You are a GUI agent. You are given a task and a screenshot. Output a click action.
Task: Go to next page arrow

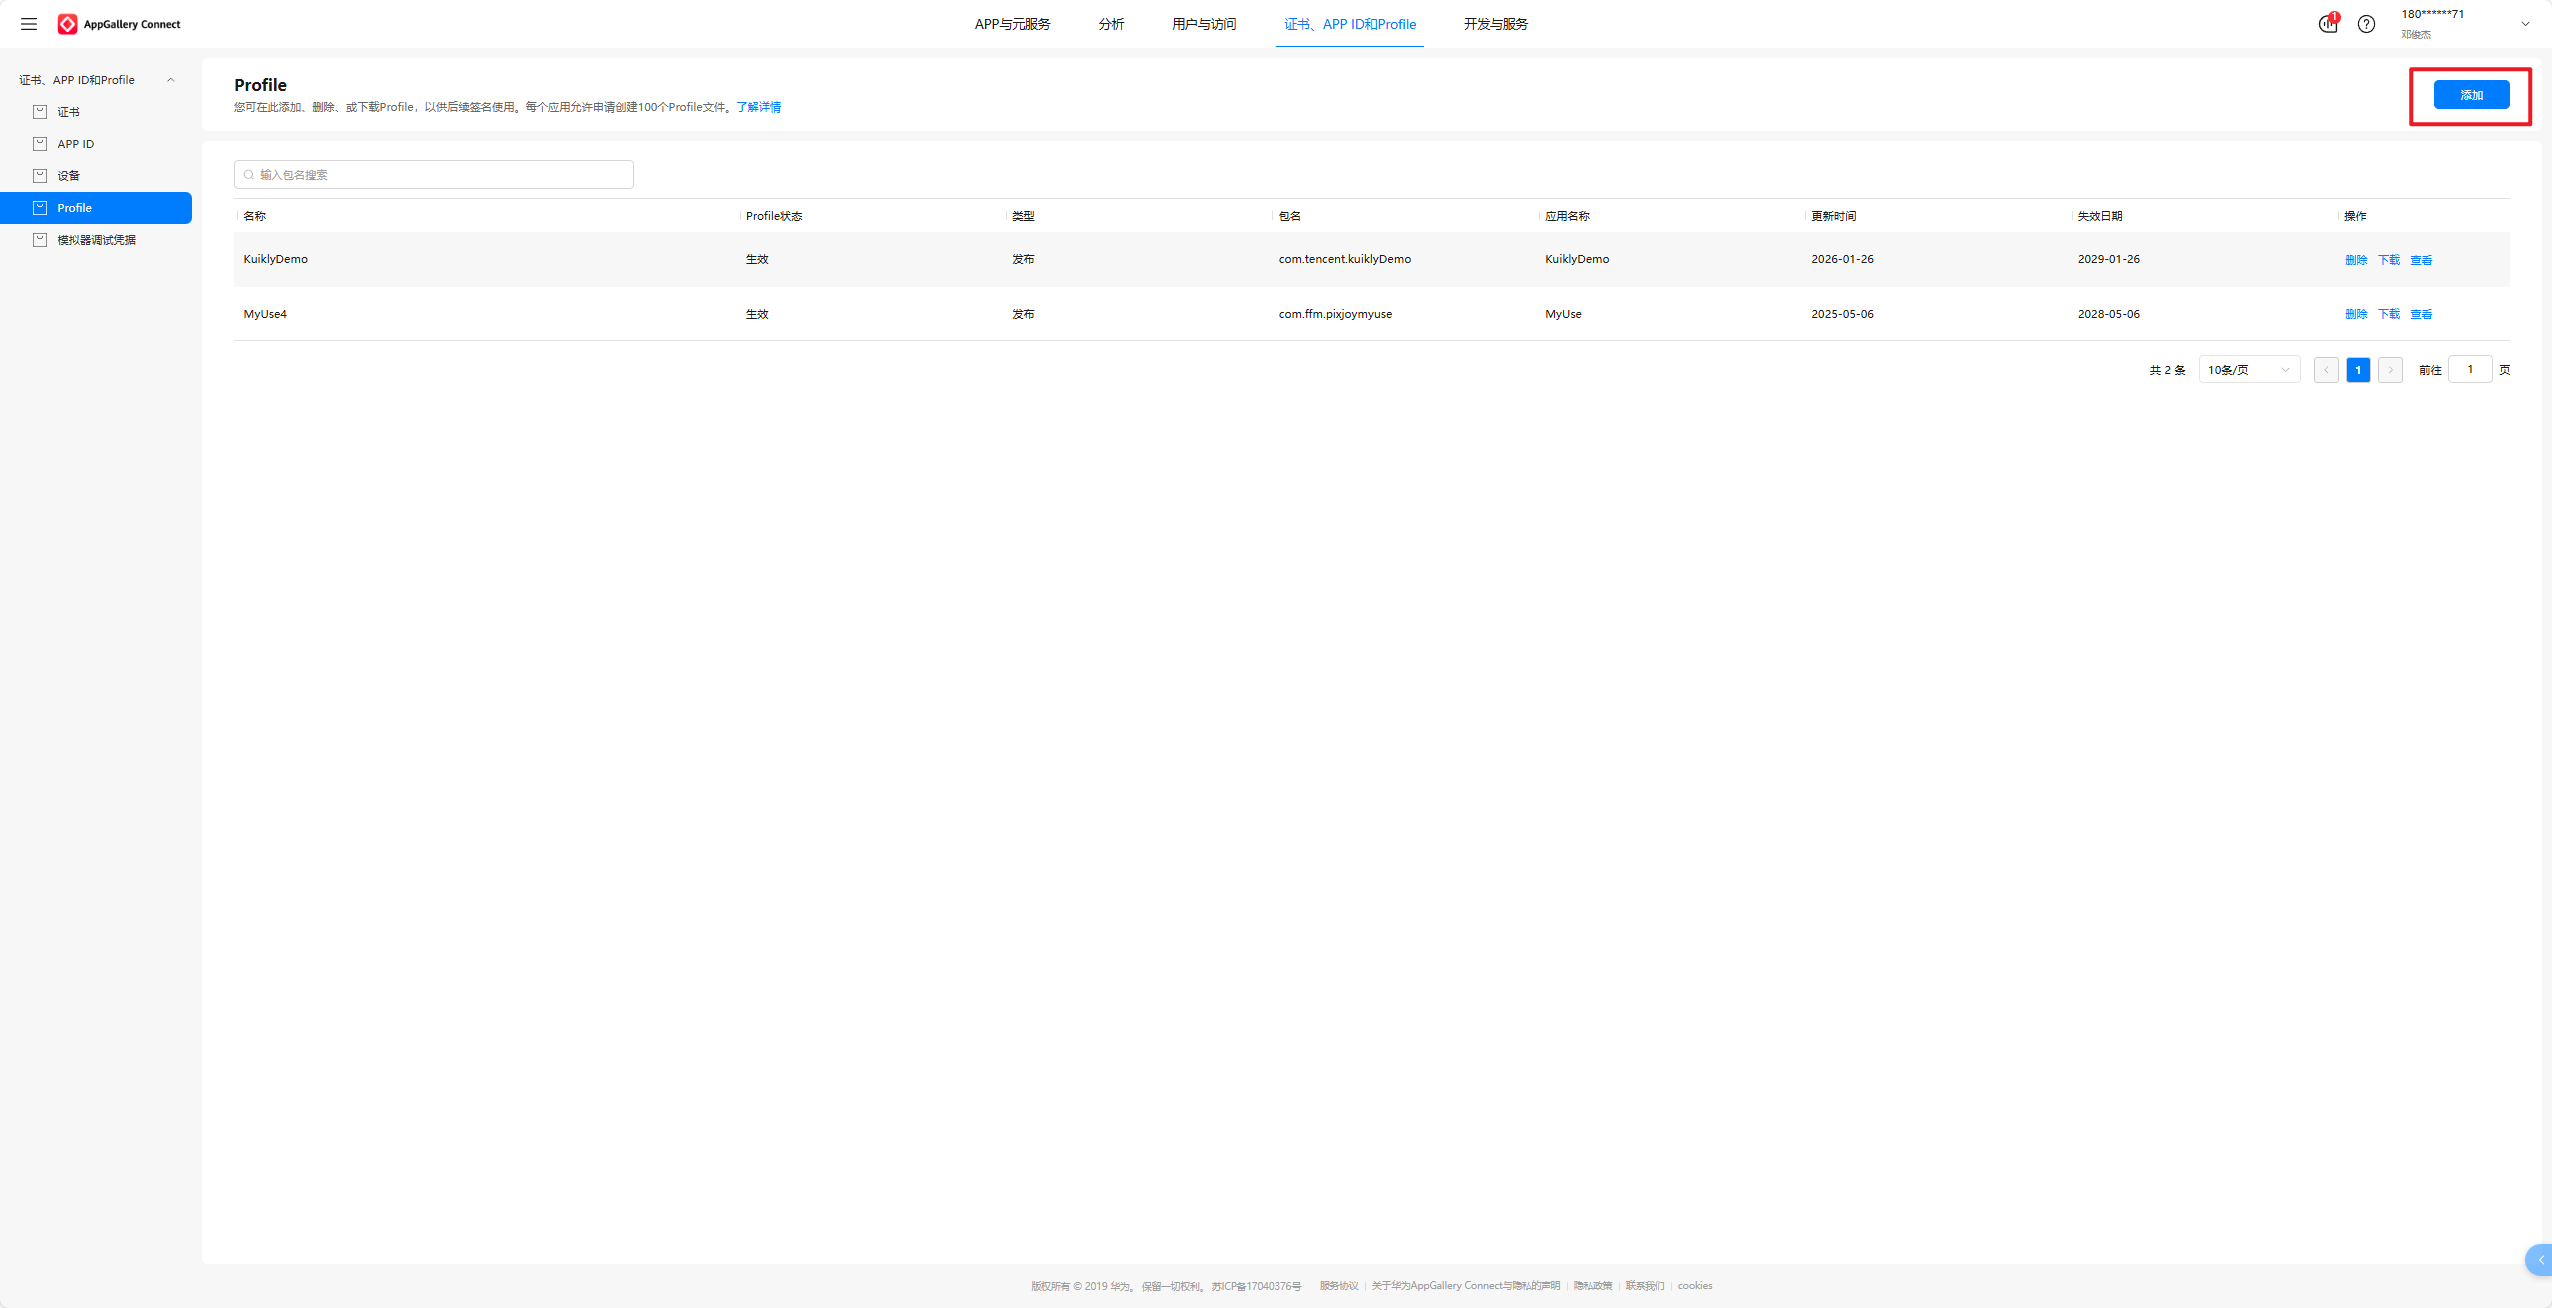coord(2390,370)
